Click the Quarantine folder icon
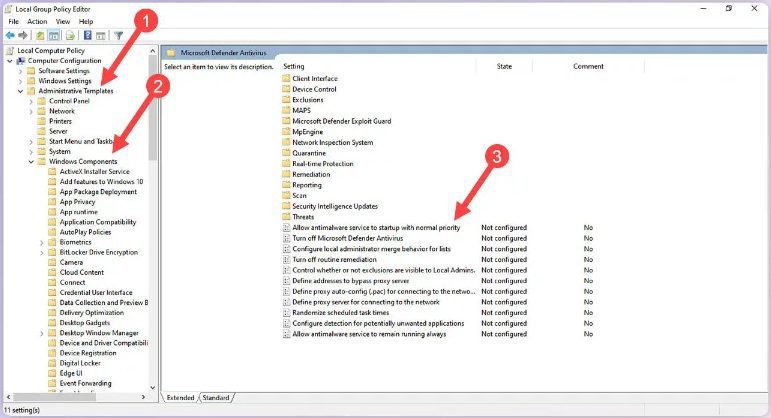Image resolution: width=771 pixels, height=418 pixels. (x=287, y=153)
